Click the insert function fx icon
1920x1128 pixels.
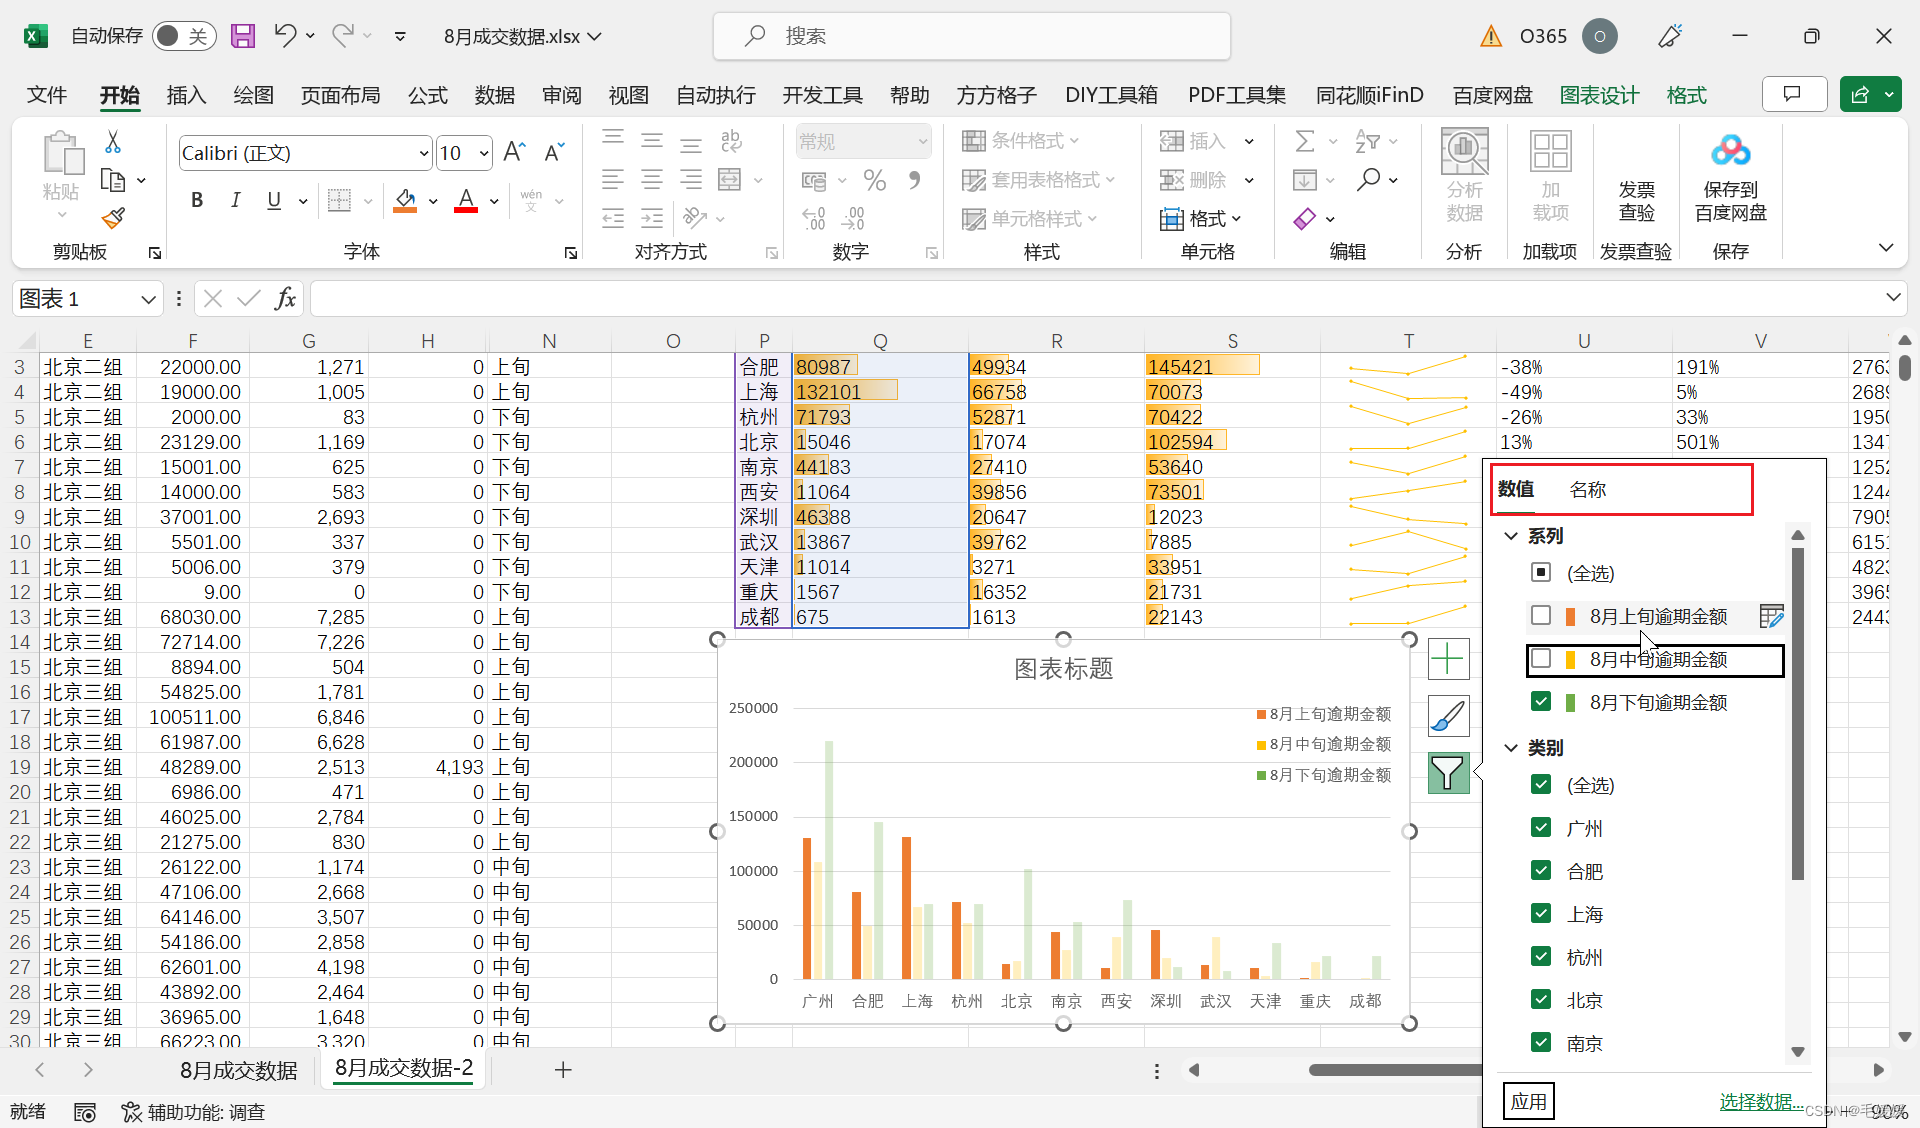tap(285, 298)
